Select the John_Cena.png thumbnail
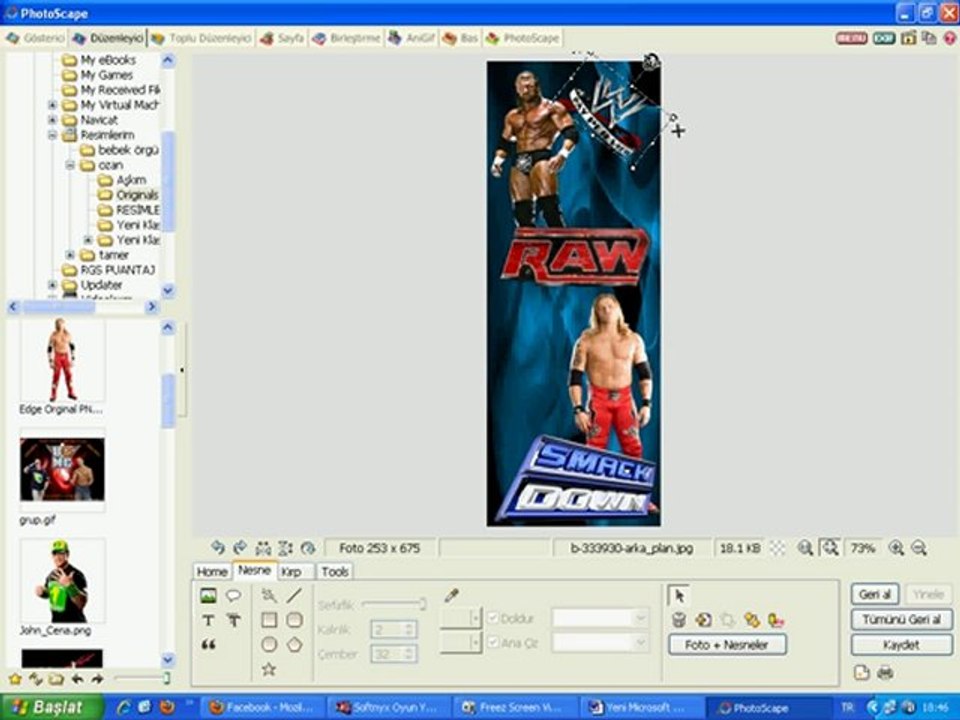This screenshot has width=960, height=720. tap(62, 582)
